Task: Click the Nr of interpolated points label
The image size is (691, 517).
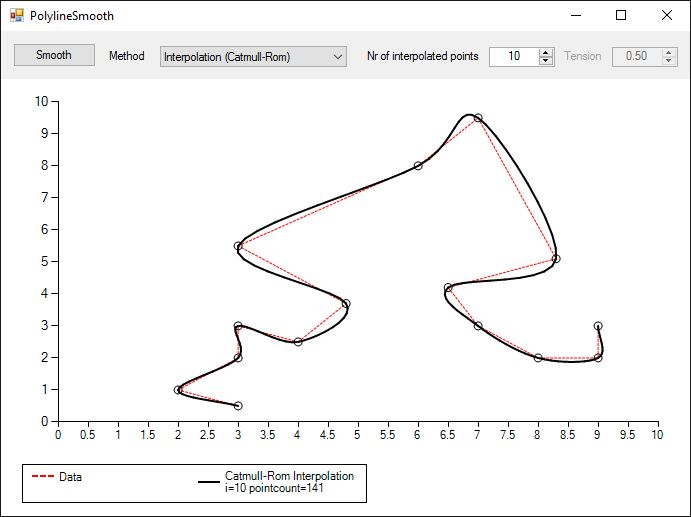Action: (423, 56)
